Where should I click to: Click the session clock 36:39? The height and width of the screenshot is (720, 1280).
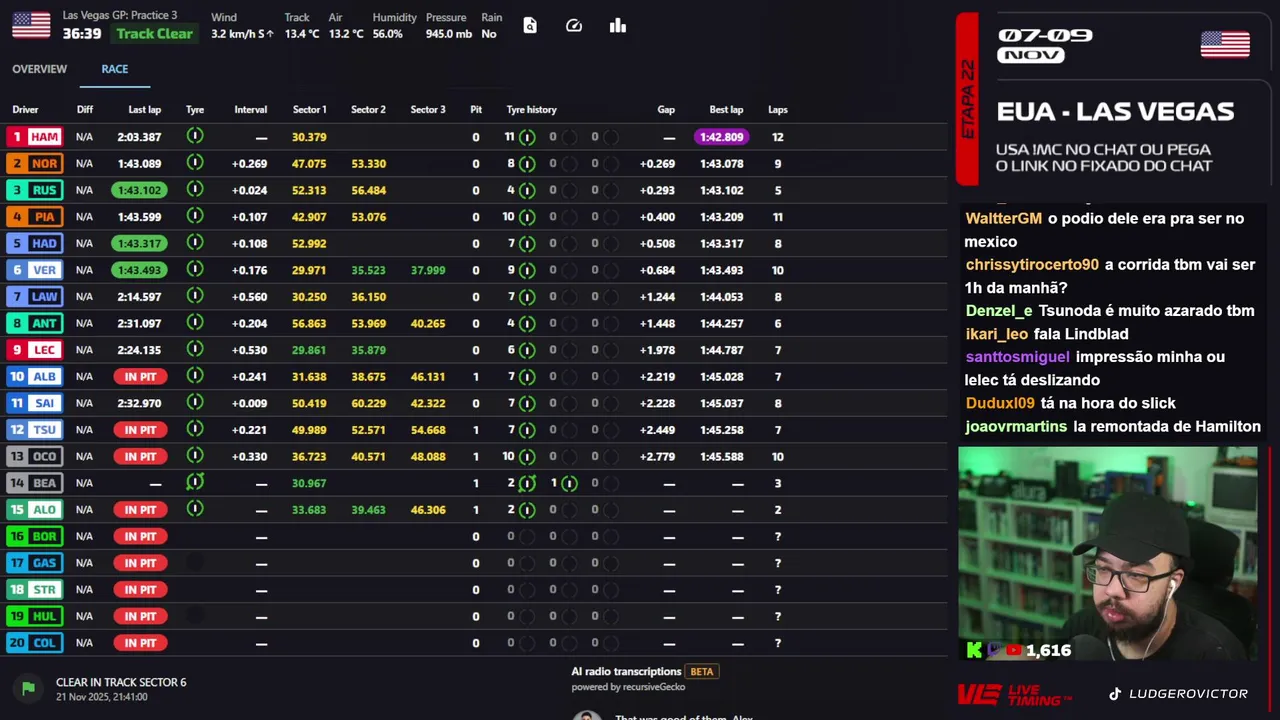(x=82, y=33)
